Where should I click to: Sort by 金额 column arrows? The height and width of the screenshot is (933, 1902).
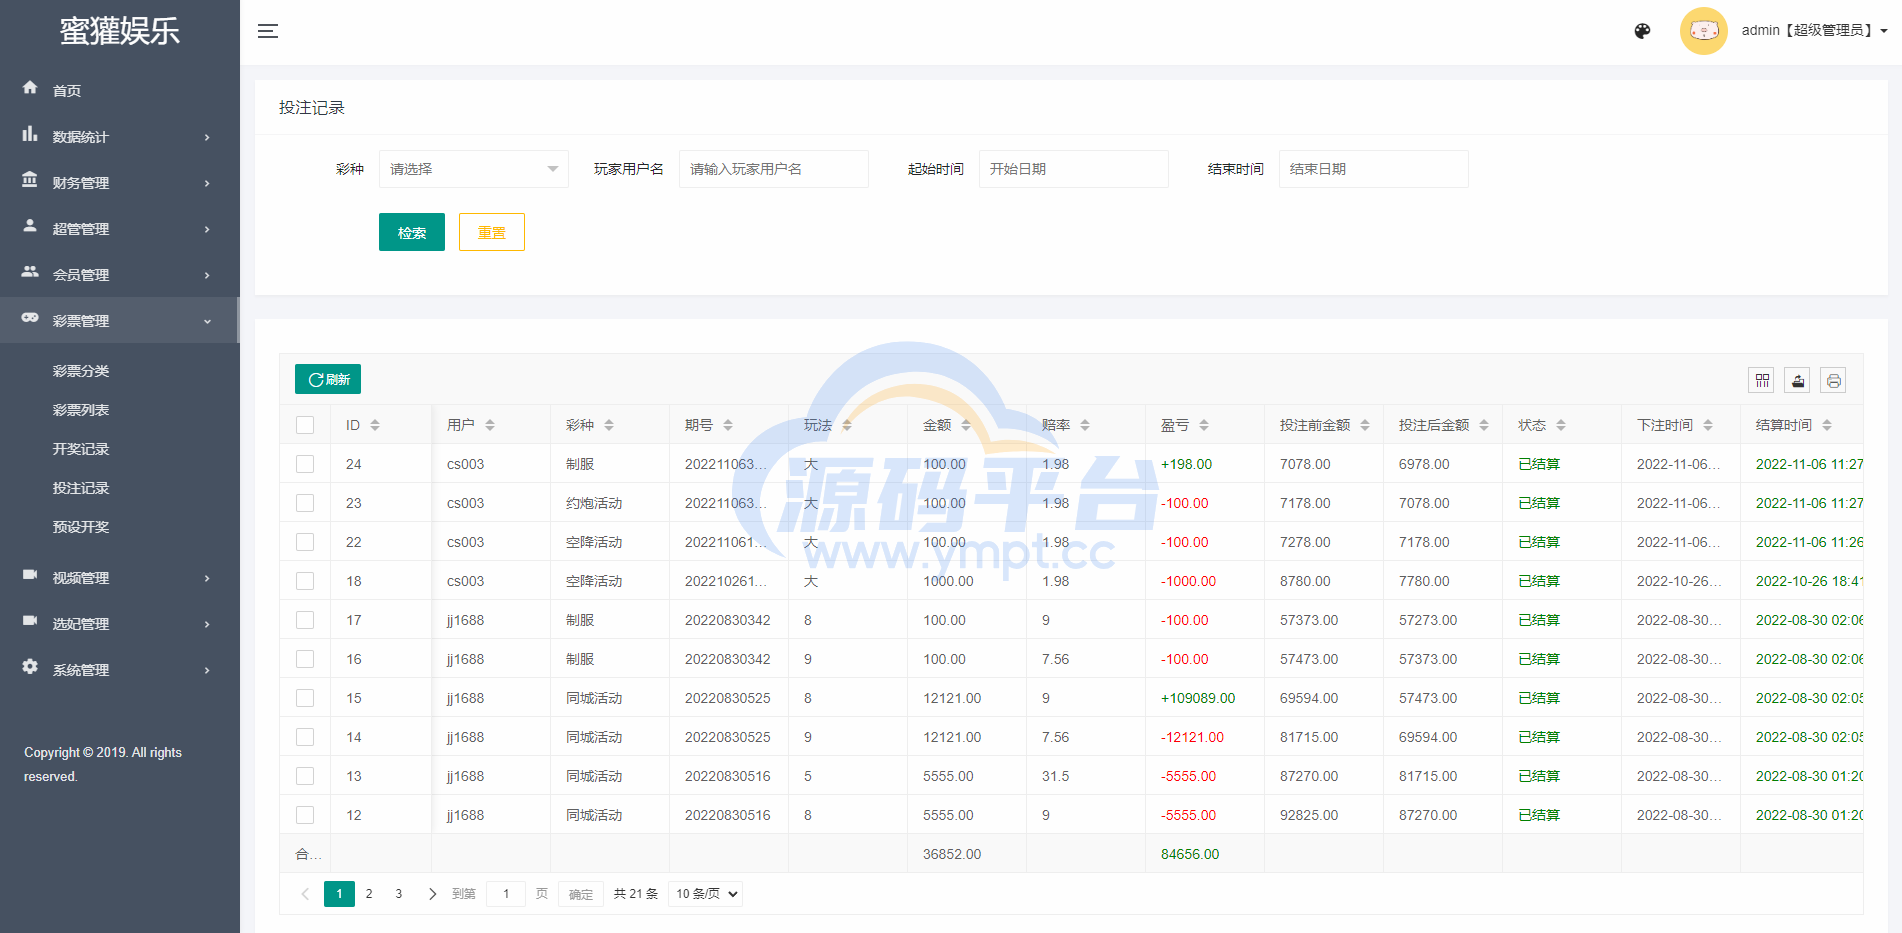pos(966,425)
